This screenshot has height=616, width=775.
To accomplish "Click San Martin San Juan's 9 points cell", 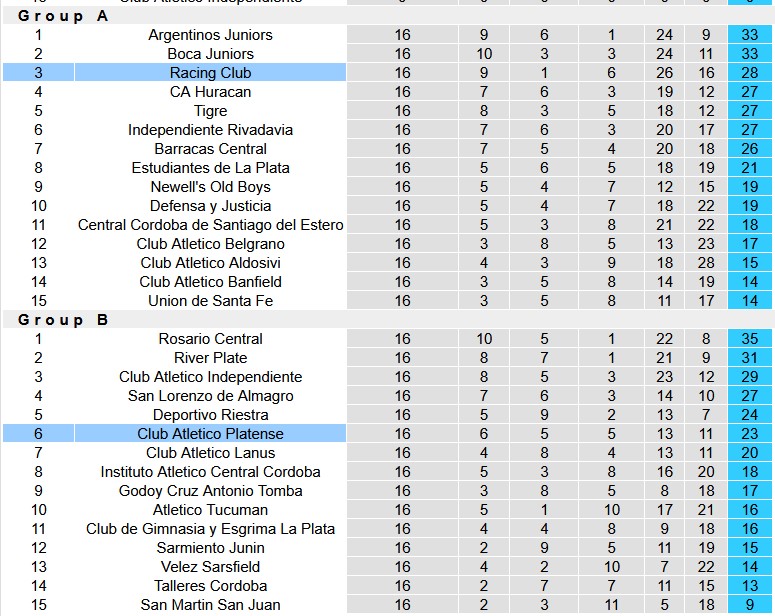I will pos(749,605).
